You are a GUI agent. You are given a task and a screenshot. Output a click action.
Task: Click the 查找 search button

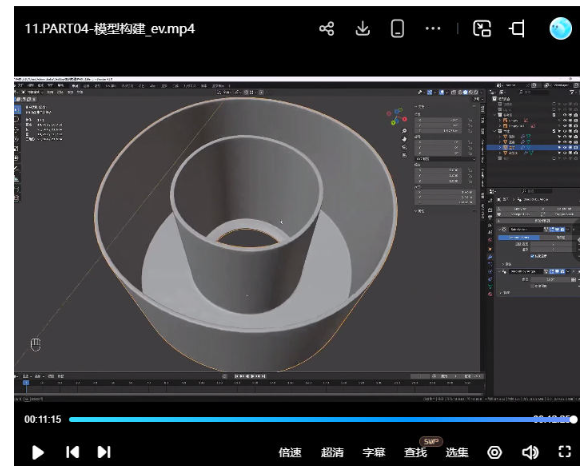point(415,452)
